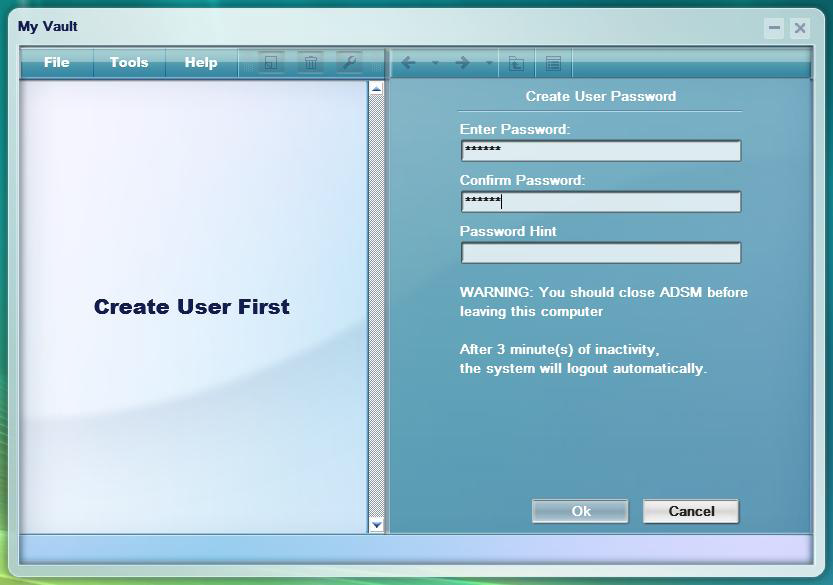
Task: Click the 'Create User Password' heading
Action: pos(601,96)
